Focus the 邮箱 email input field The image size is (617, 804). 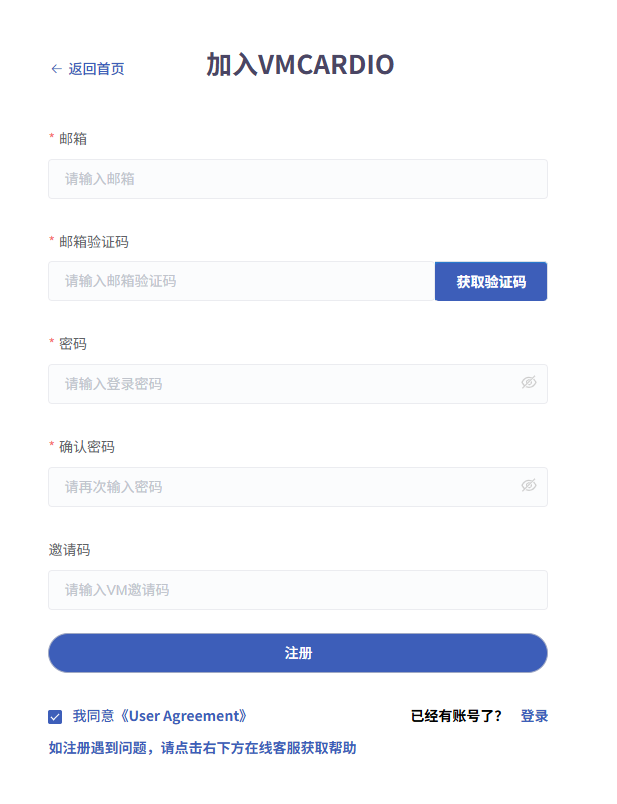coord(298,179)
